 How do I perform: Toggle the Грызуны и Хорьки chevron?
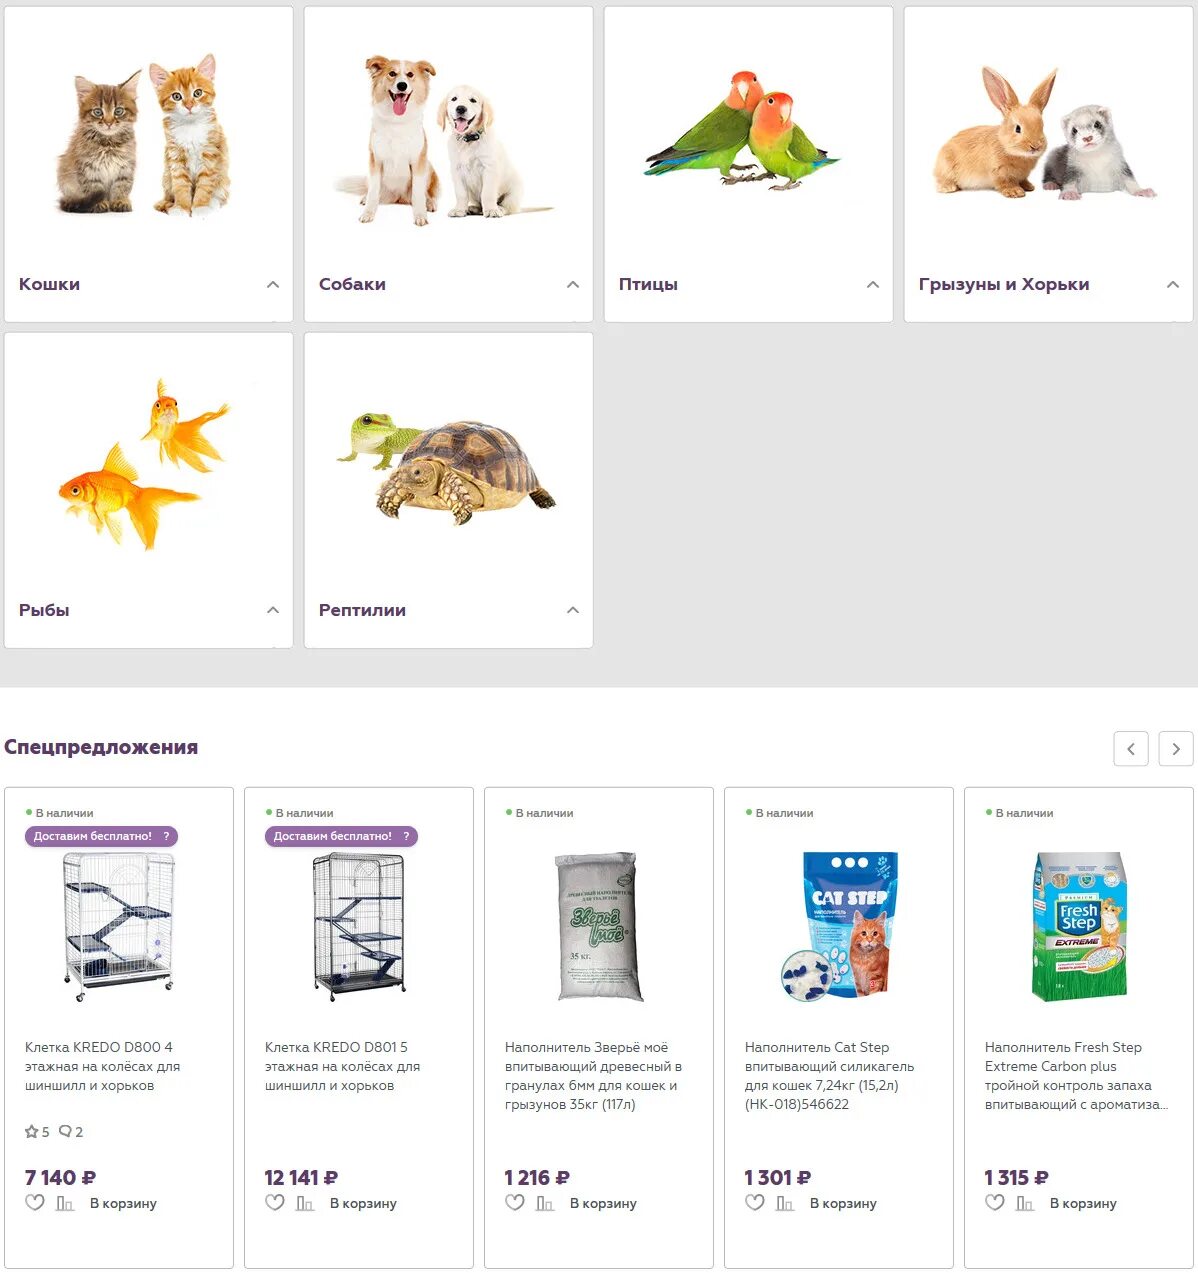[1173, 284]
